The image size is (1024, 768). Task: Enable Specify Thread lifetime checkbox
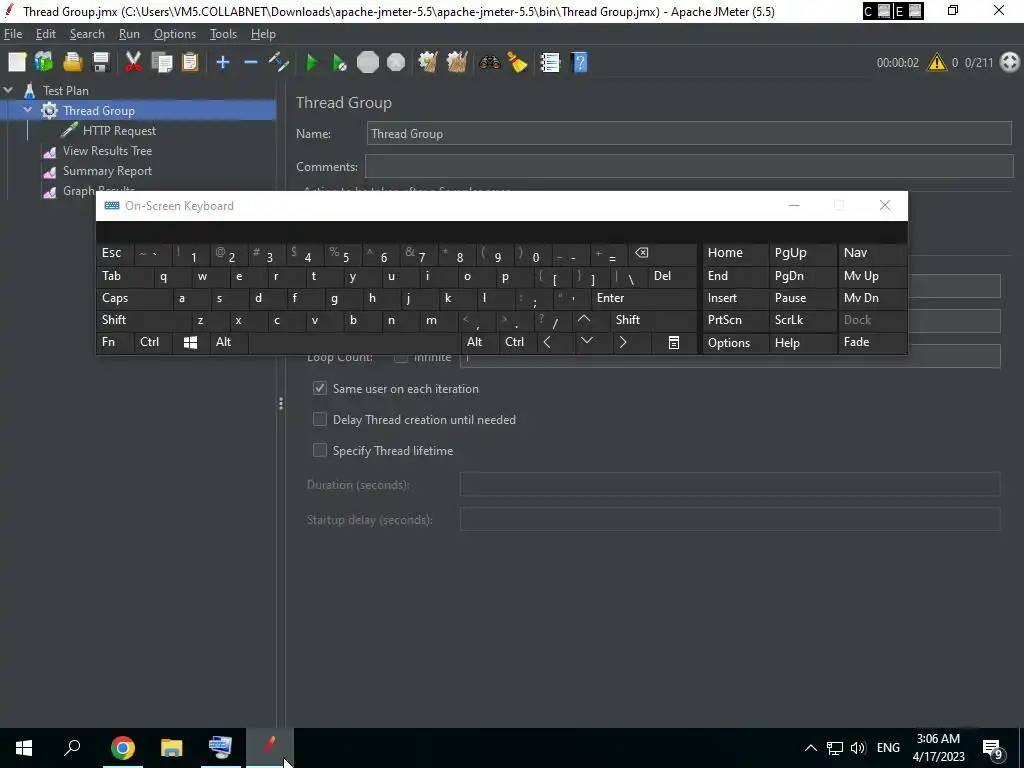tap(319, 451)
